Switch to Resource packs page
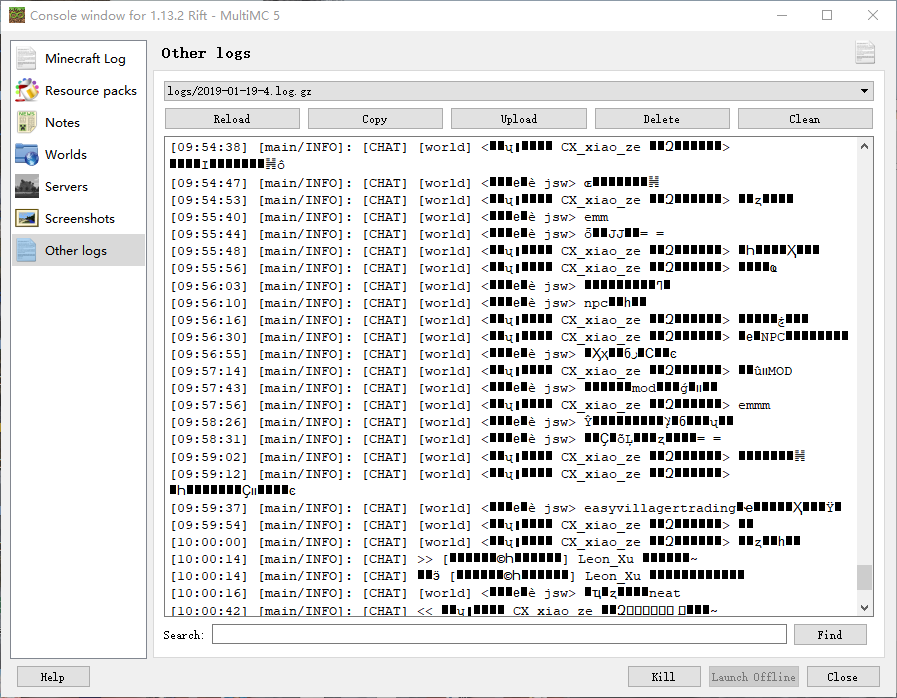This screenshot has height=698, width=897. tap(78, 90)
